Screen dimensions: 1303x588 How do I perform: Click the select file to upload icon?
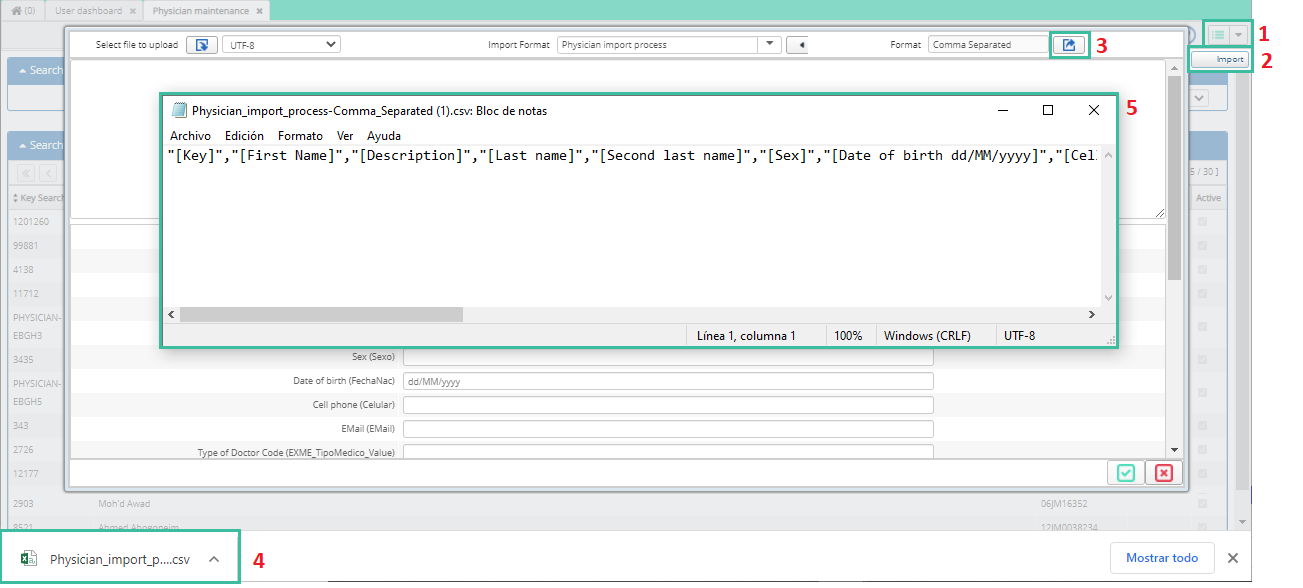tap(202, 45)
